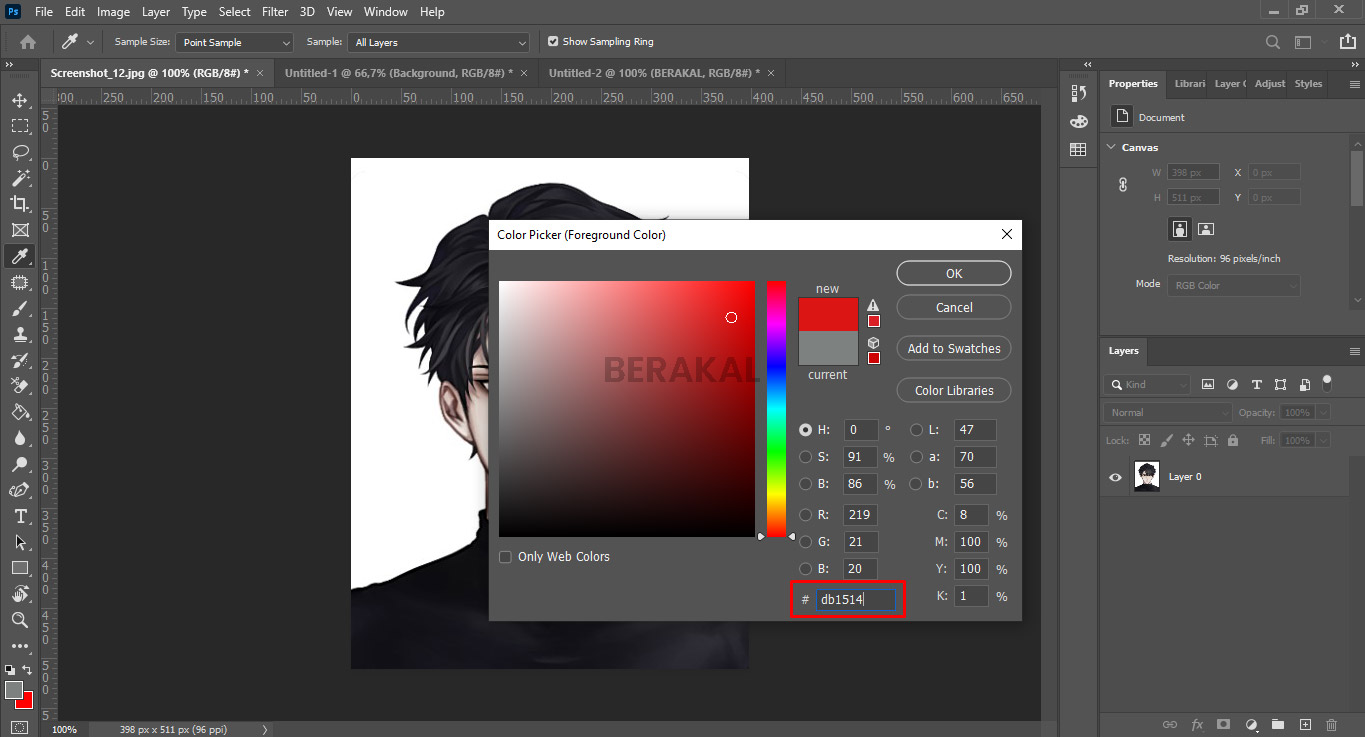Select the Horizontal Type tool
Viewport: 1365px width, 738px height.
18,516
